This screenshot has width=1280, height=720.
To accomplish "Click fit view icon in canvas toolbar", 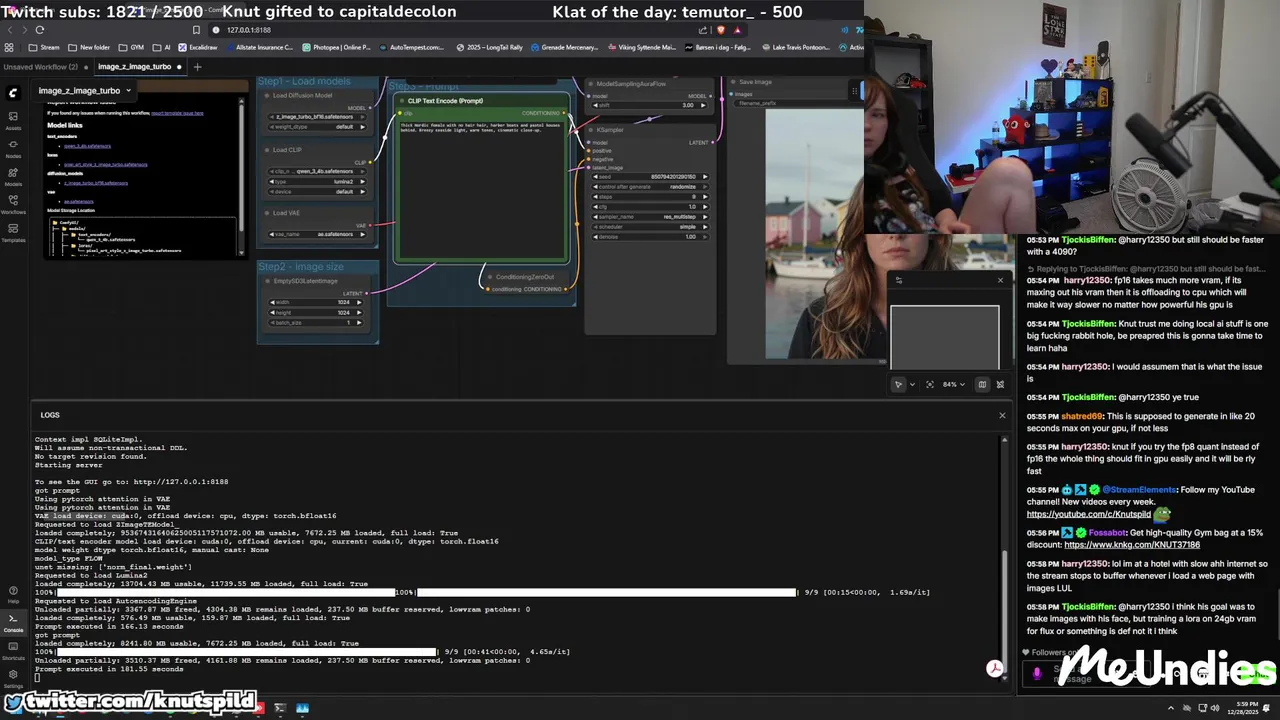I will point(930,384).
